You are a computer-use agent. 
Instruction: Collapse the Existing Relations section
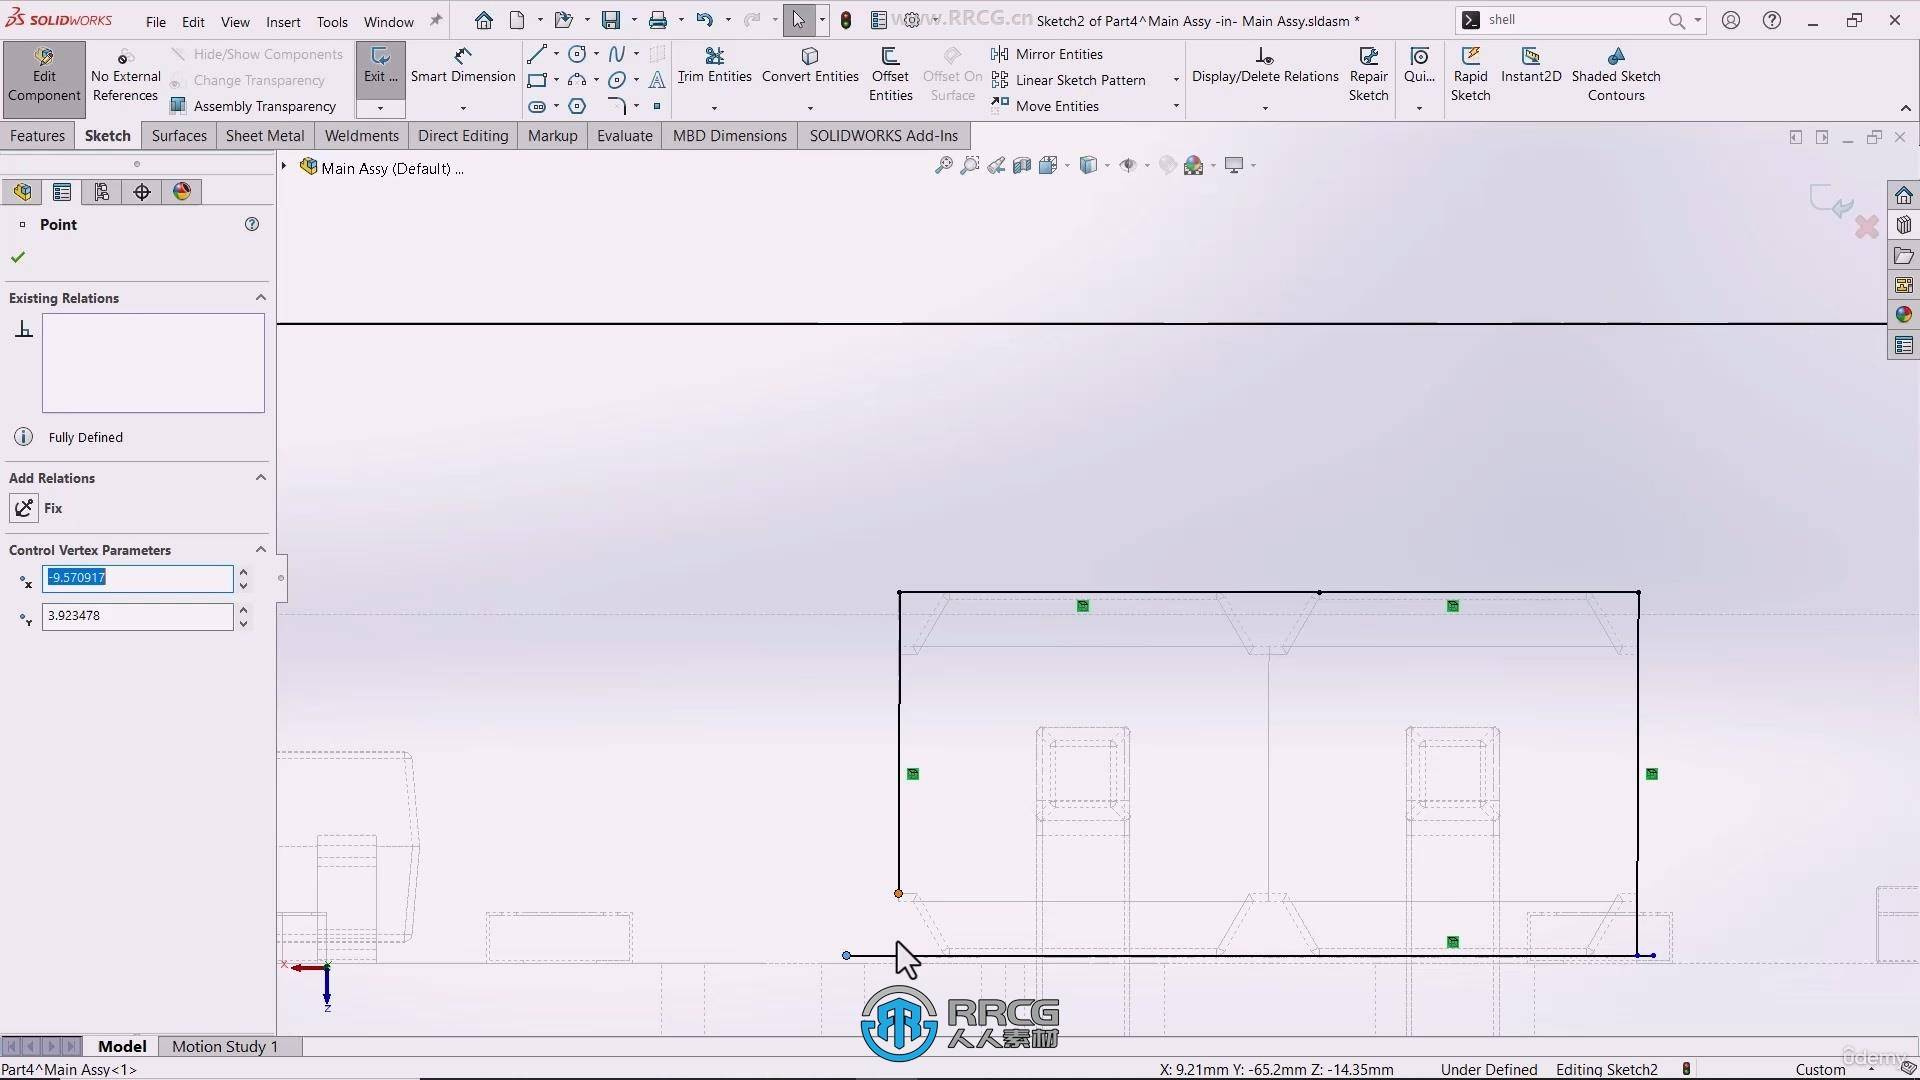tap(261, 298)
